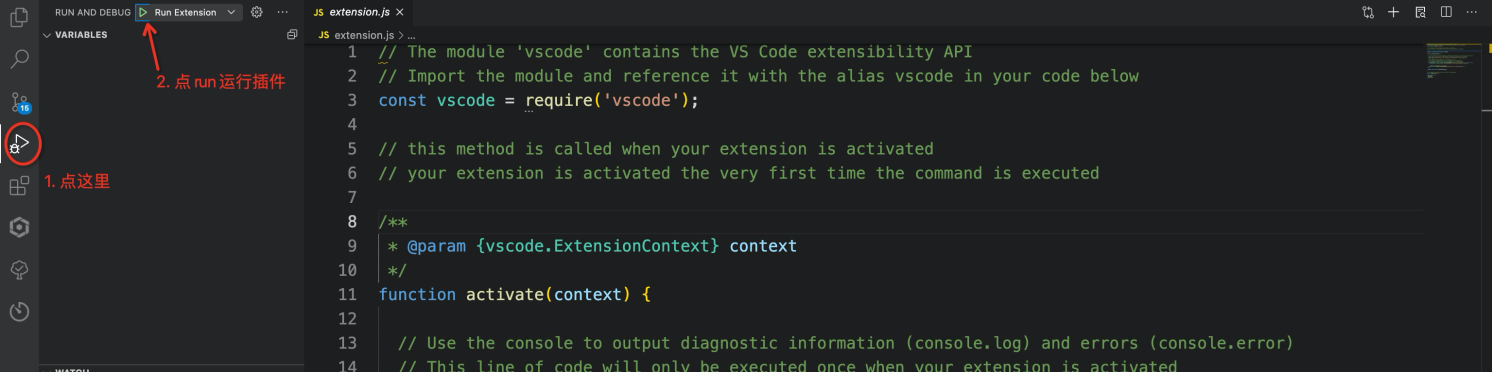1492x372 pixels.
Task: Open launch.json via the gear icon
Action: tap(257, 12)
